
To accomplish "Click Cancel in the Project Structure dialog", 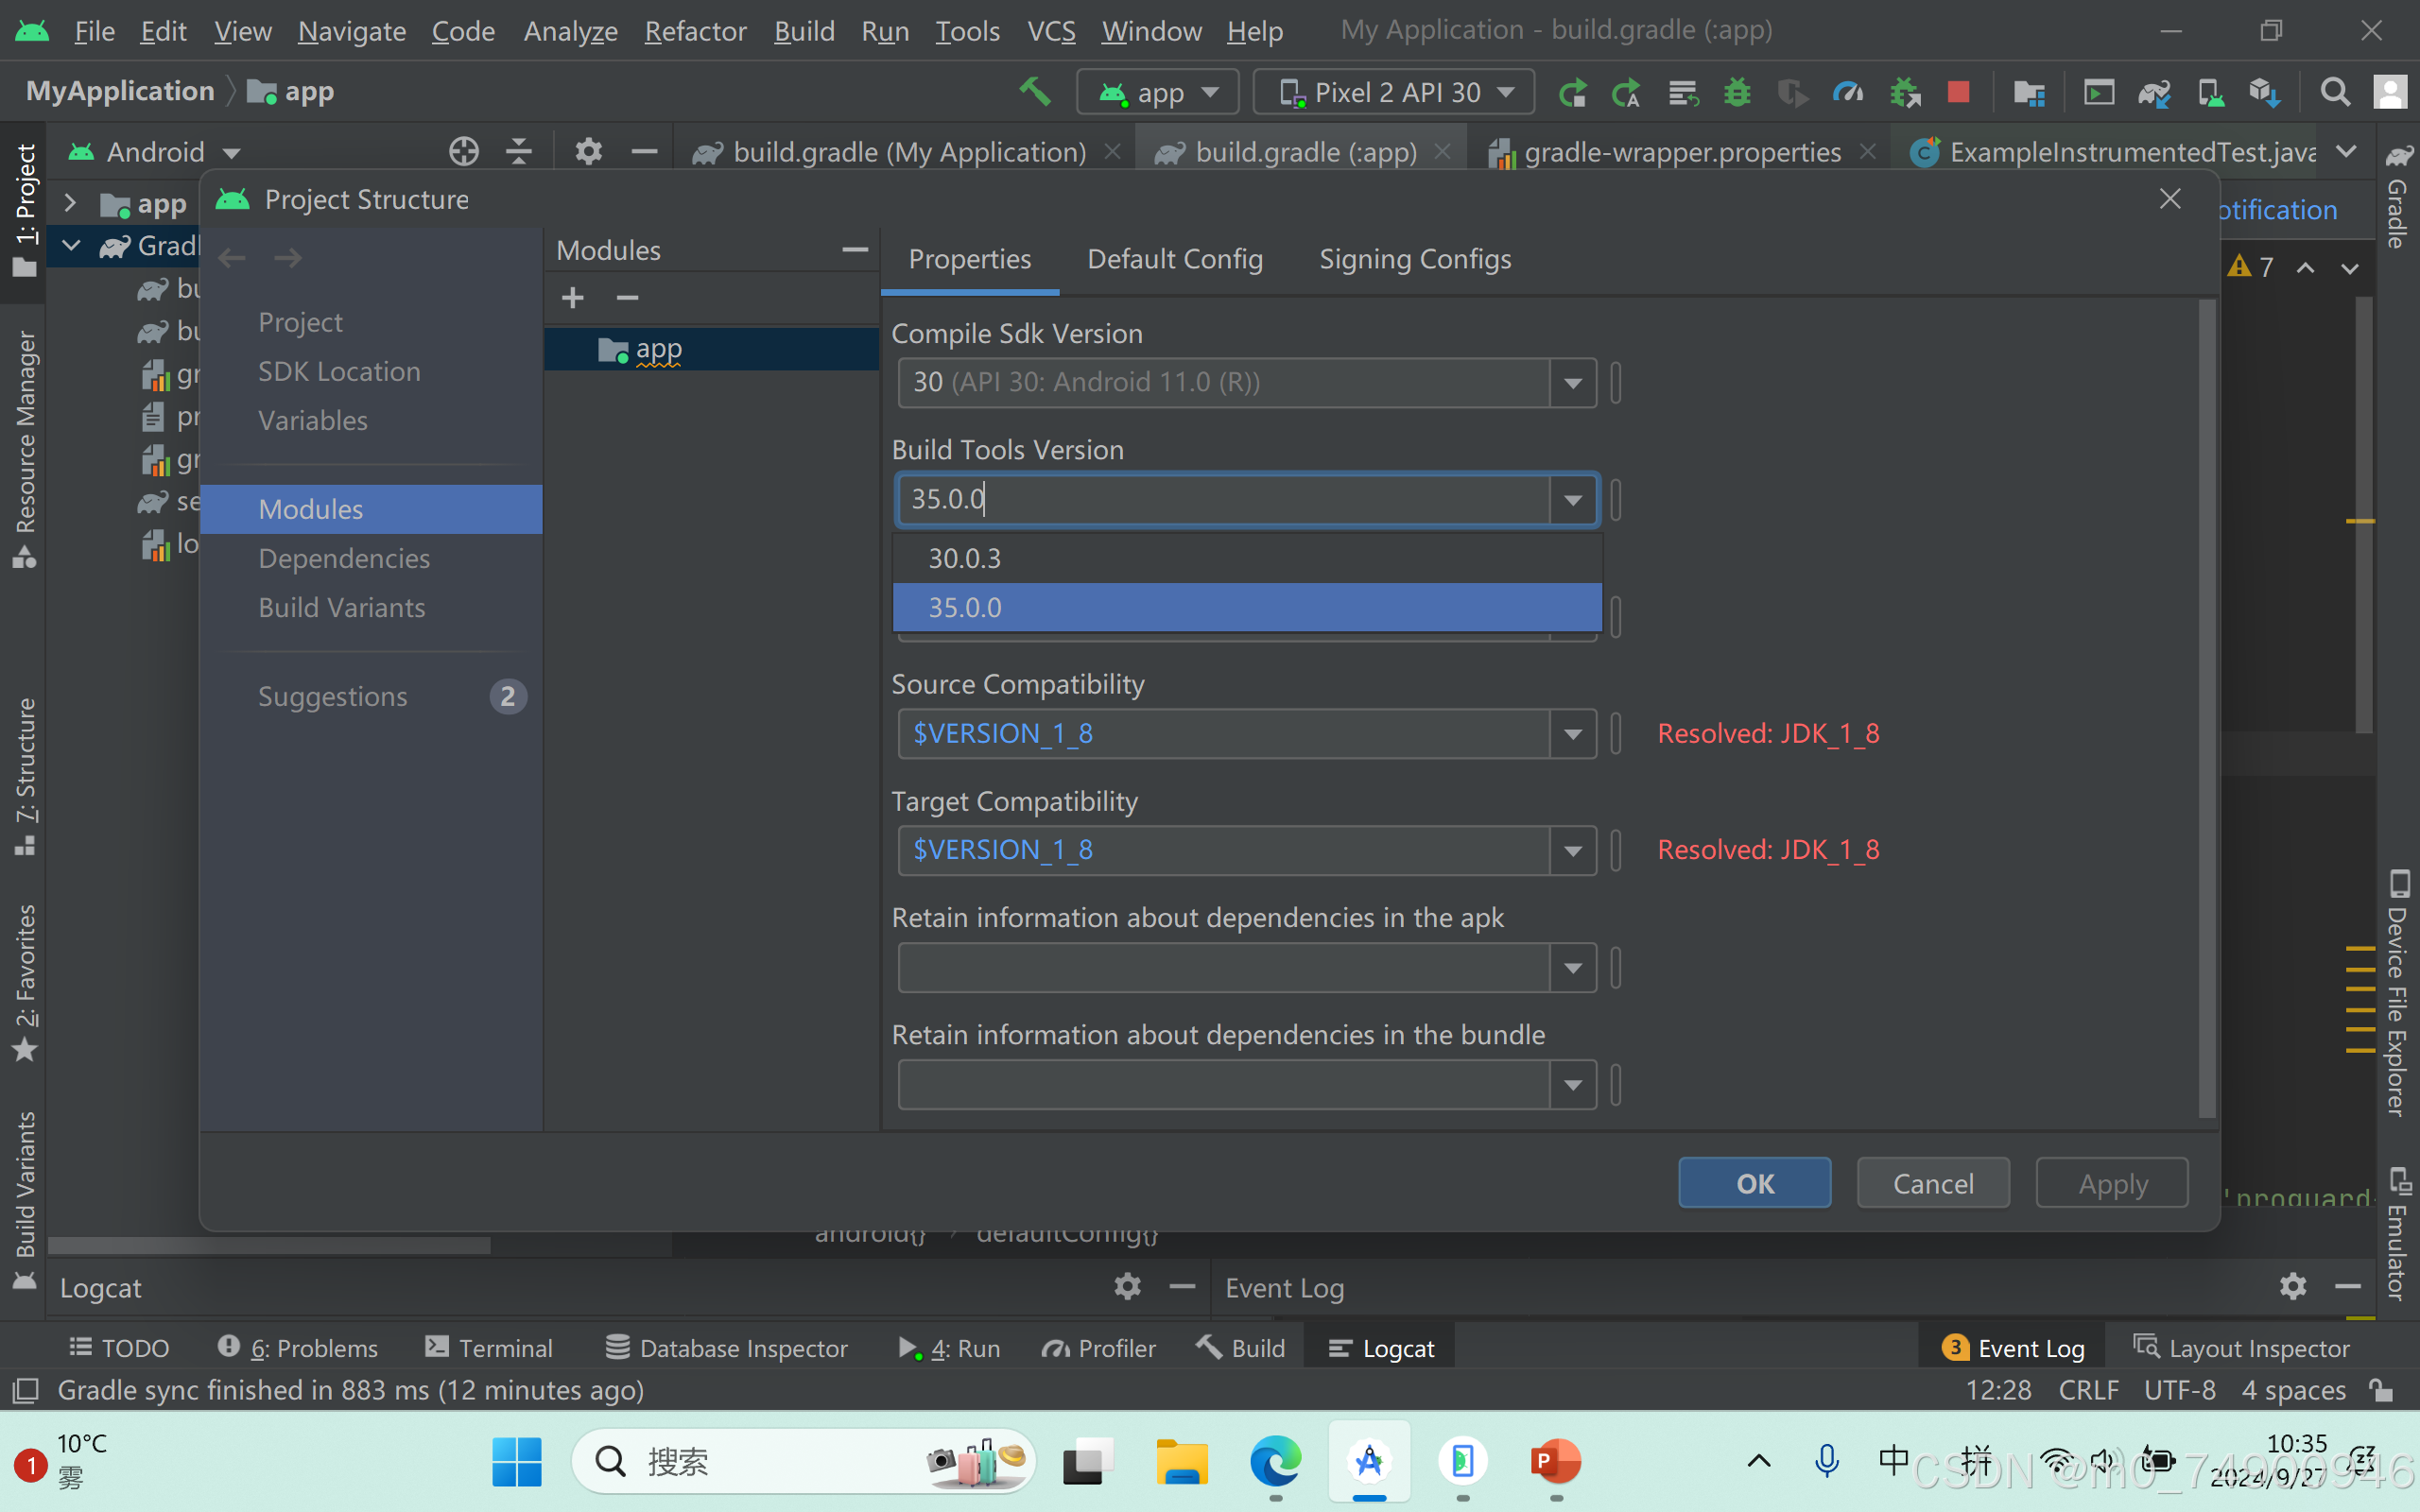I will pos(1932,1183).
